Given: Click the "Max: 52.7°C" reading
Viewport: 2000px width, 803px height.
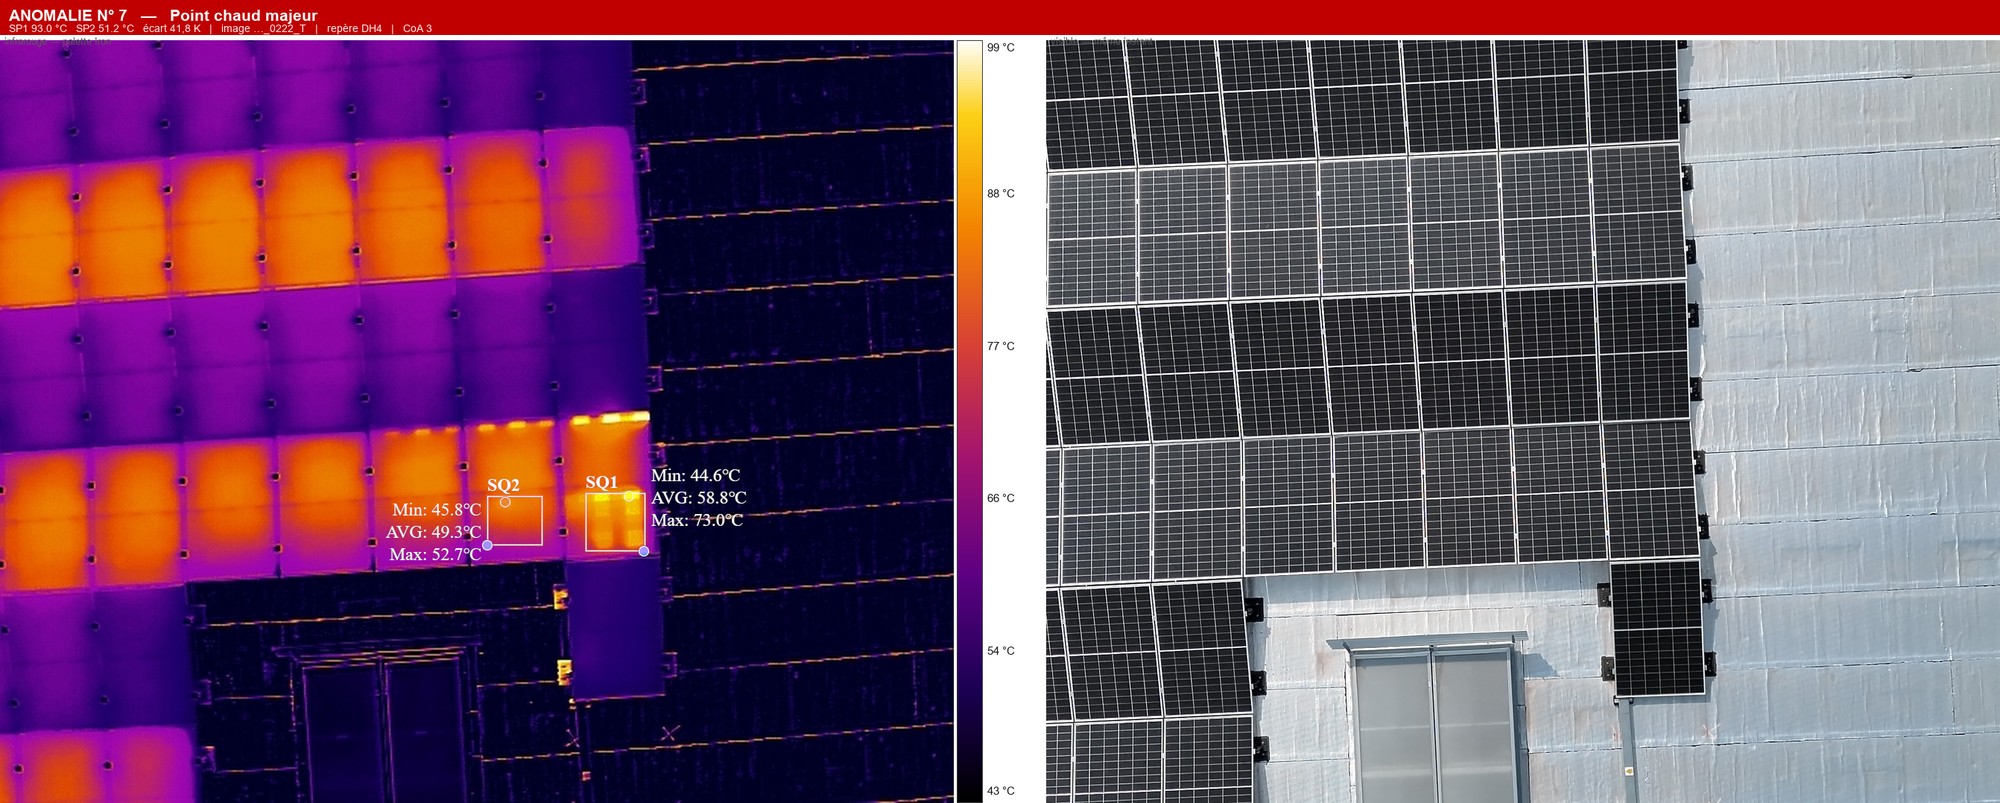Looking at the screenshot, I should coord(435,554).
